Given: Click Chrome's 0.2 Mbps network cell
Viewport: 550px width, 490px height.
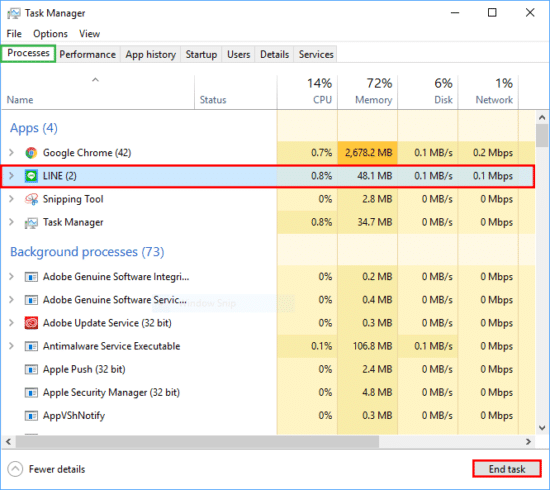Looking at the screenshot, I should [x=488, y=153].
